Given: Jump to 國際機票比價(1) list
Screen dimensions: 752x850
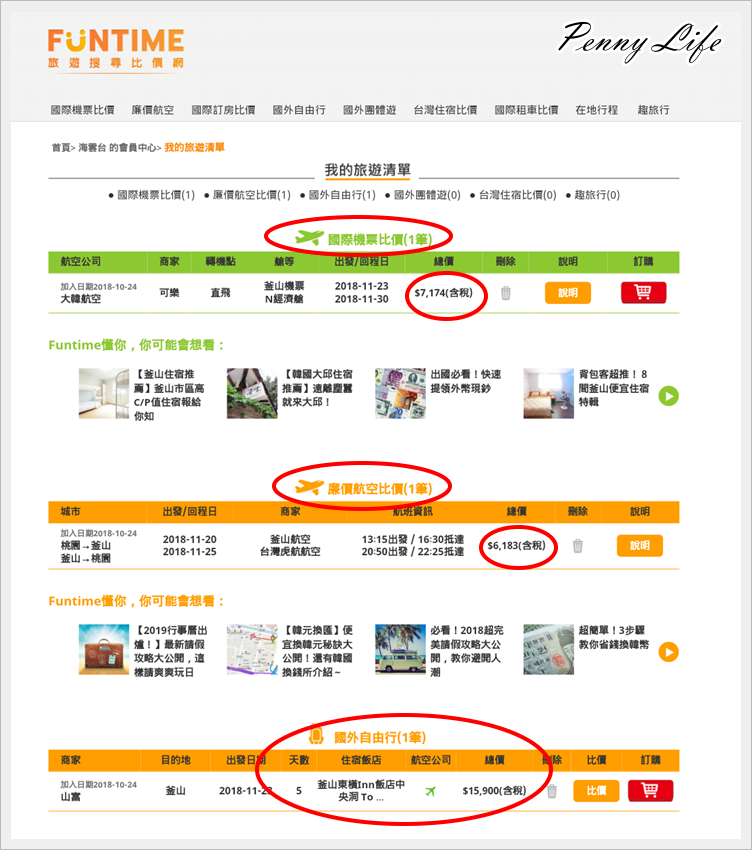Looking at the screenshot, I should (x=156, y=195).
